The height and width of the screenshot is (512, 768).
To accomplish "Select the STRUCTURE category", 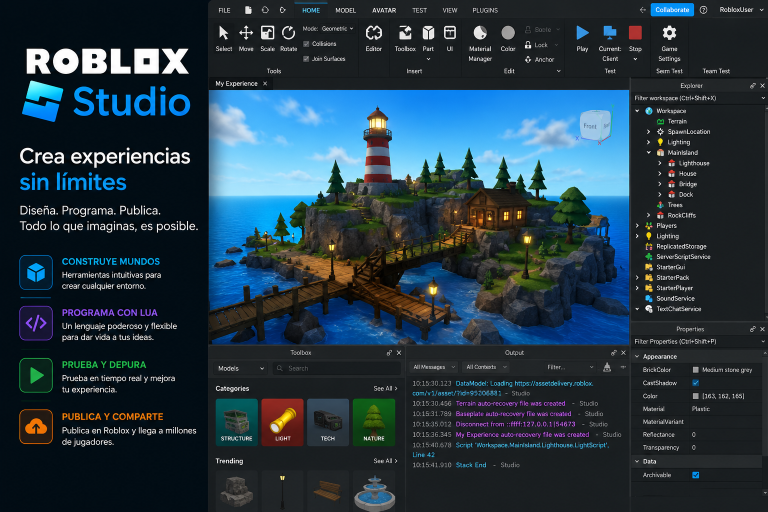I will (x=237, y=422).
